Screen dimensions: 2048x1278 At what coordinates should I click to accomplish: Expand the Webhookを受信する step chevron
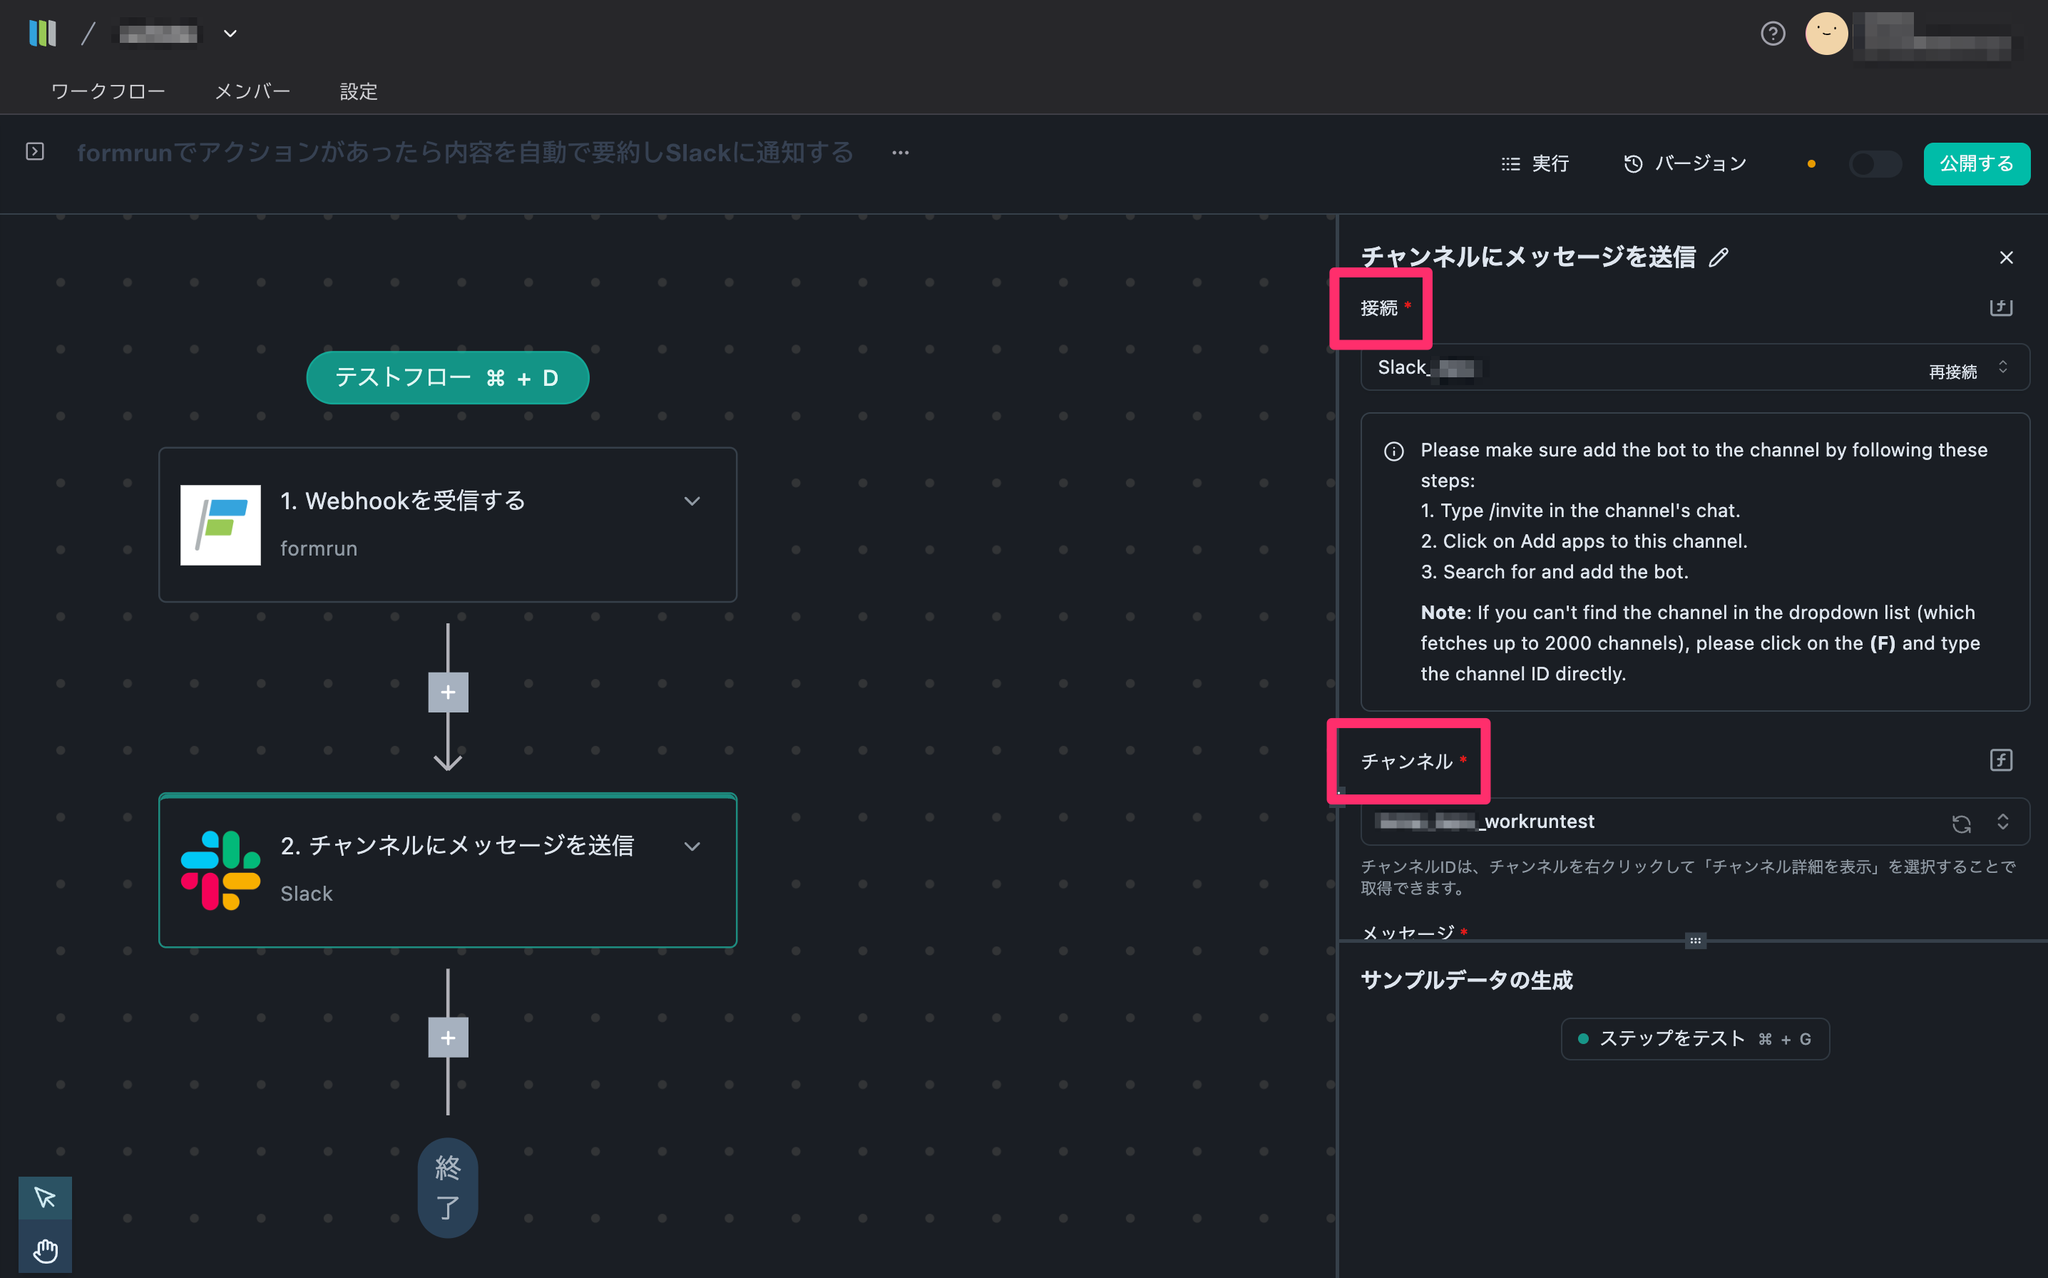692,501
